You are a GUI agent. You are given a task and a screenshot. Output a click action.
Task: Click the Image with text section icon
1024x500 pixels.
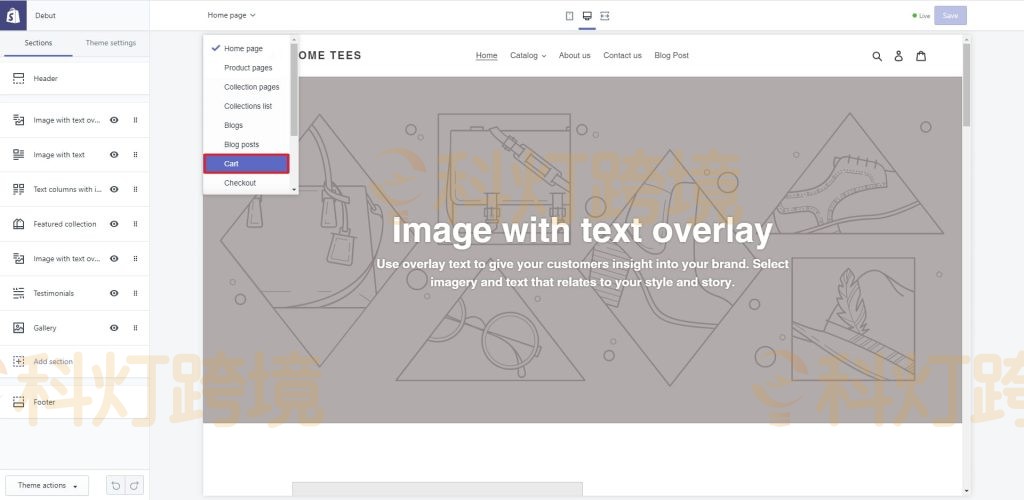pyautogui.click(x=18, y=155)
